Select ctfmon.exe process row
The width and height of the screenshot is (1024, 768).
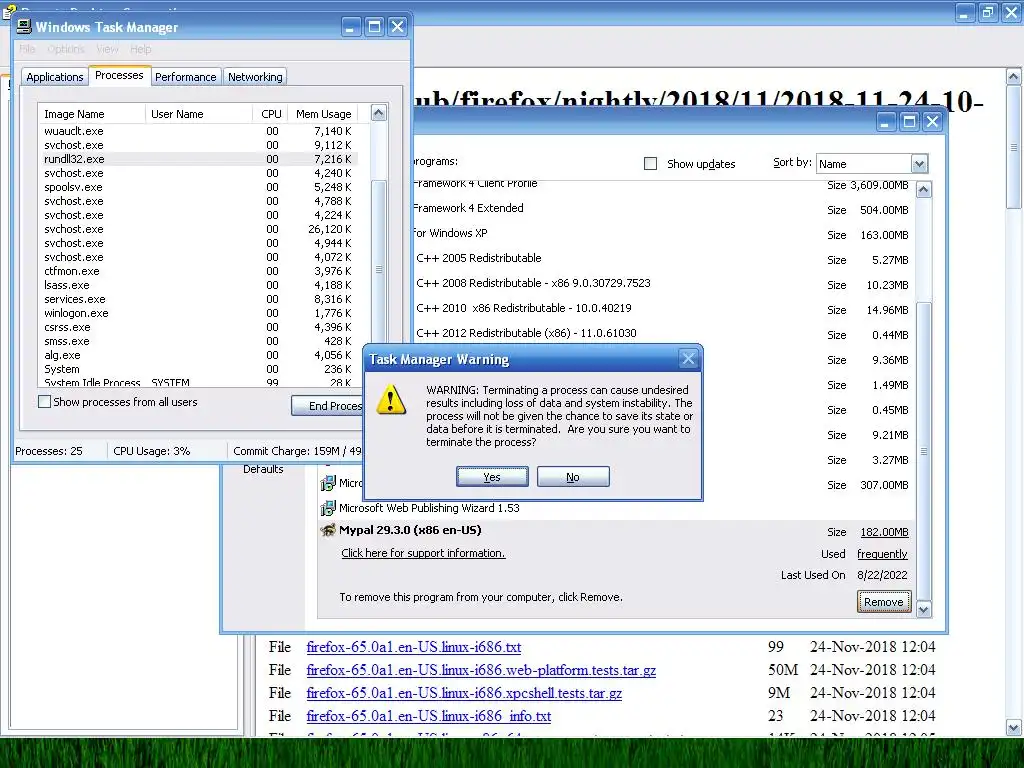[x=198, y=271]
